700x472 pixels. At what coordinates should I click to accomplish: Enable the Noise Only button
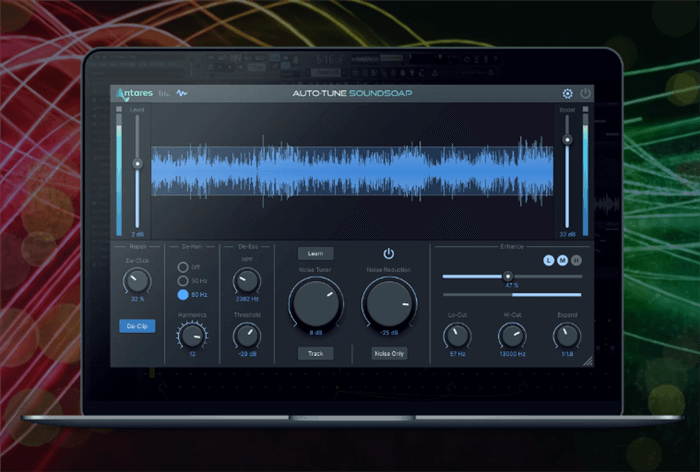(389, 354)
